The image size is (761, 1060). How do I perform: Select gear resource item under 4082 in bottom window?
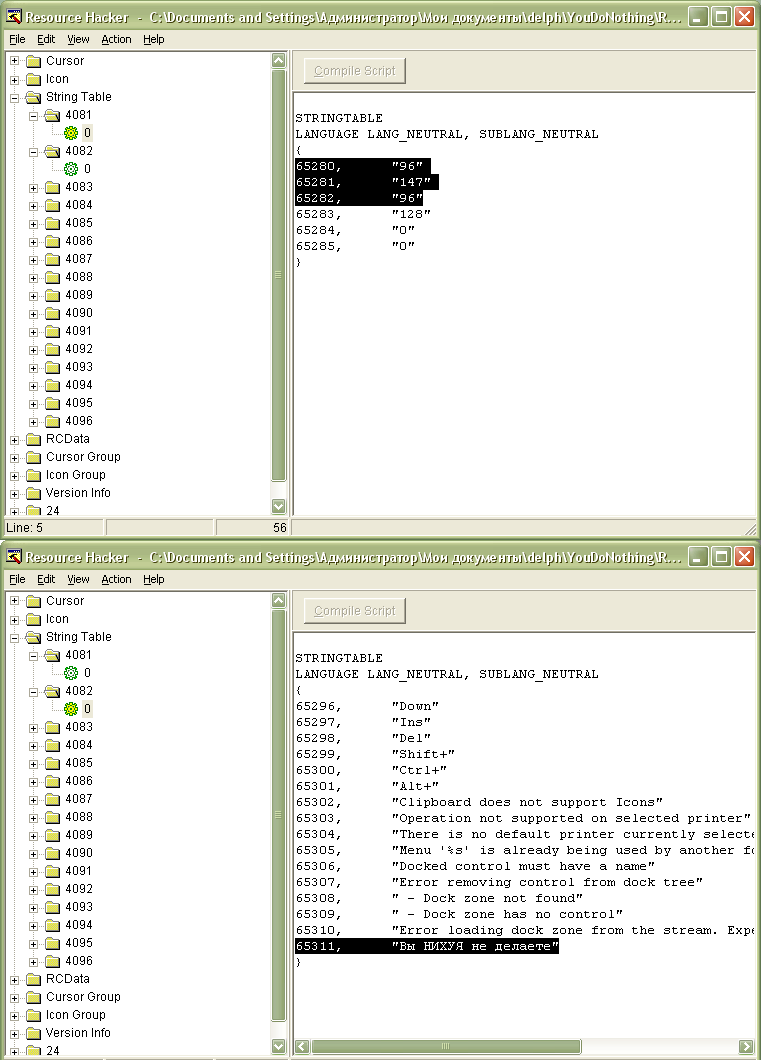[71, 708]
